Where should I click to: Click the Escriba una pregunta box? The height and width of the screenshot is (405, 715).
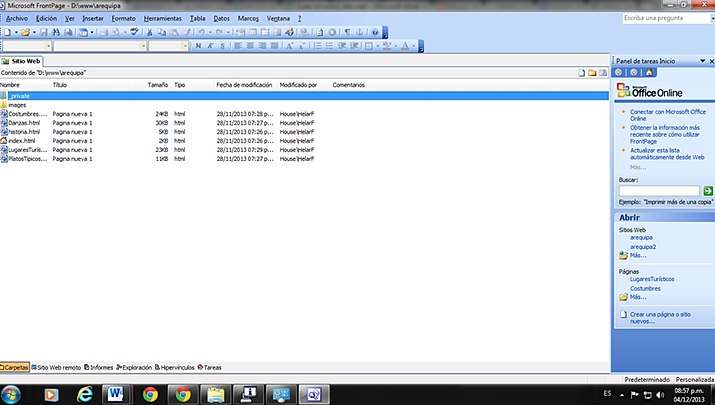[x=666, y=18]
